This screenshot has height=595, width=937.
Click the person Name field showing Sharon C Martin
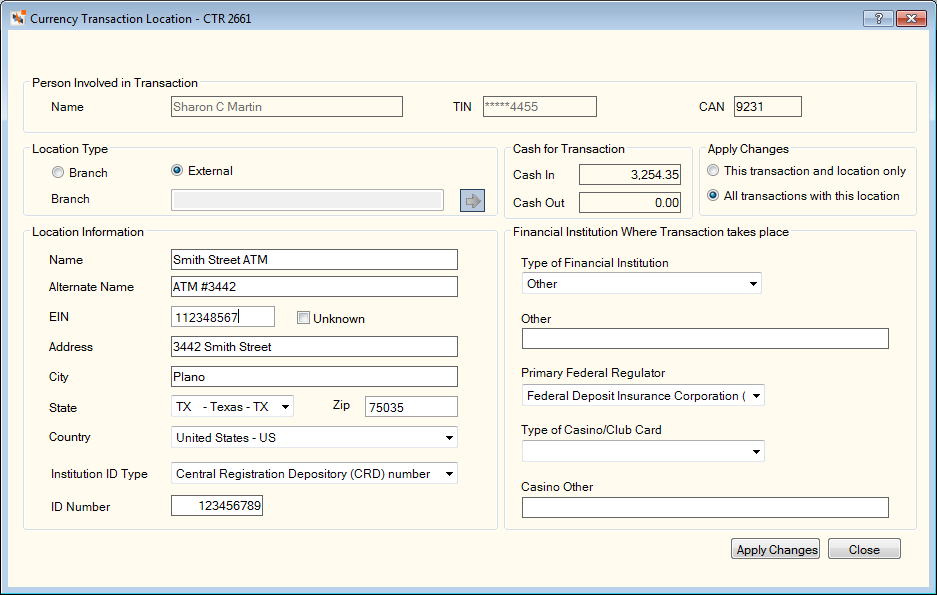[287, 107]
